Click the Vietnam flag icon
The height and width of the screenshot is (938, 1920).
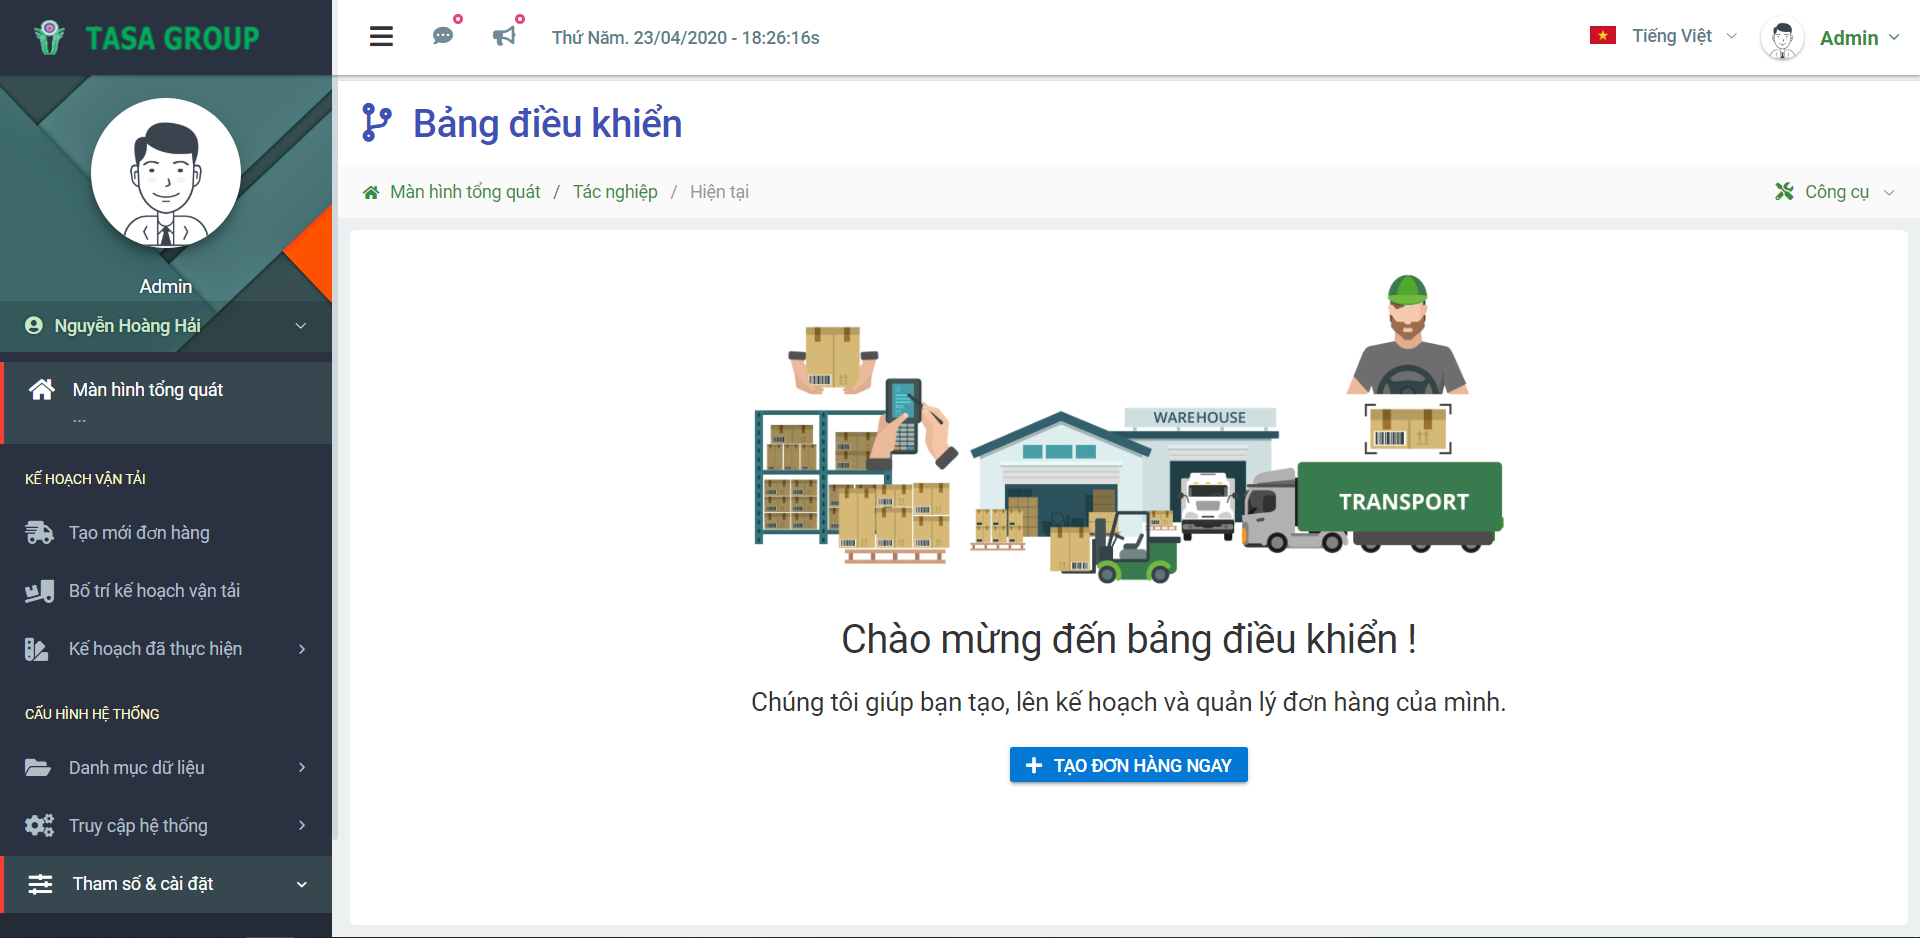pos(1602,36)
